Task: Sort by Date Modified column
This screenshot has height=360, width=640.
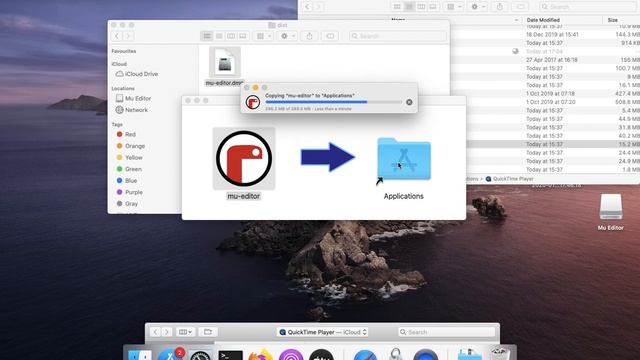Action: [x=543, y=20]
